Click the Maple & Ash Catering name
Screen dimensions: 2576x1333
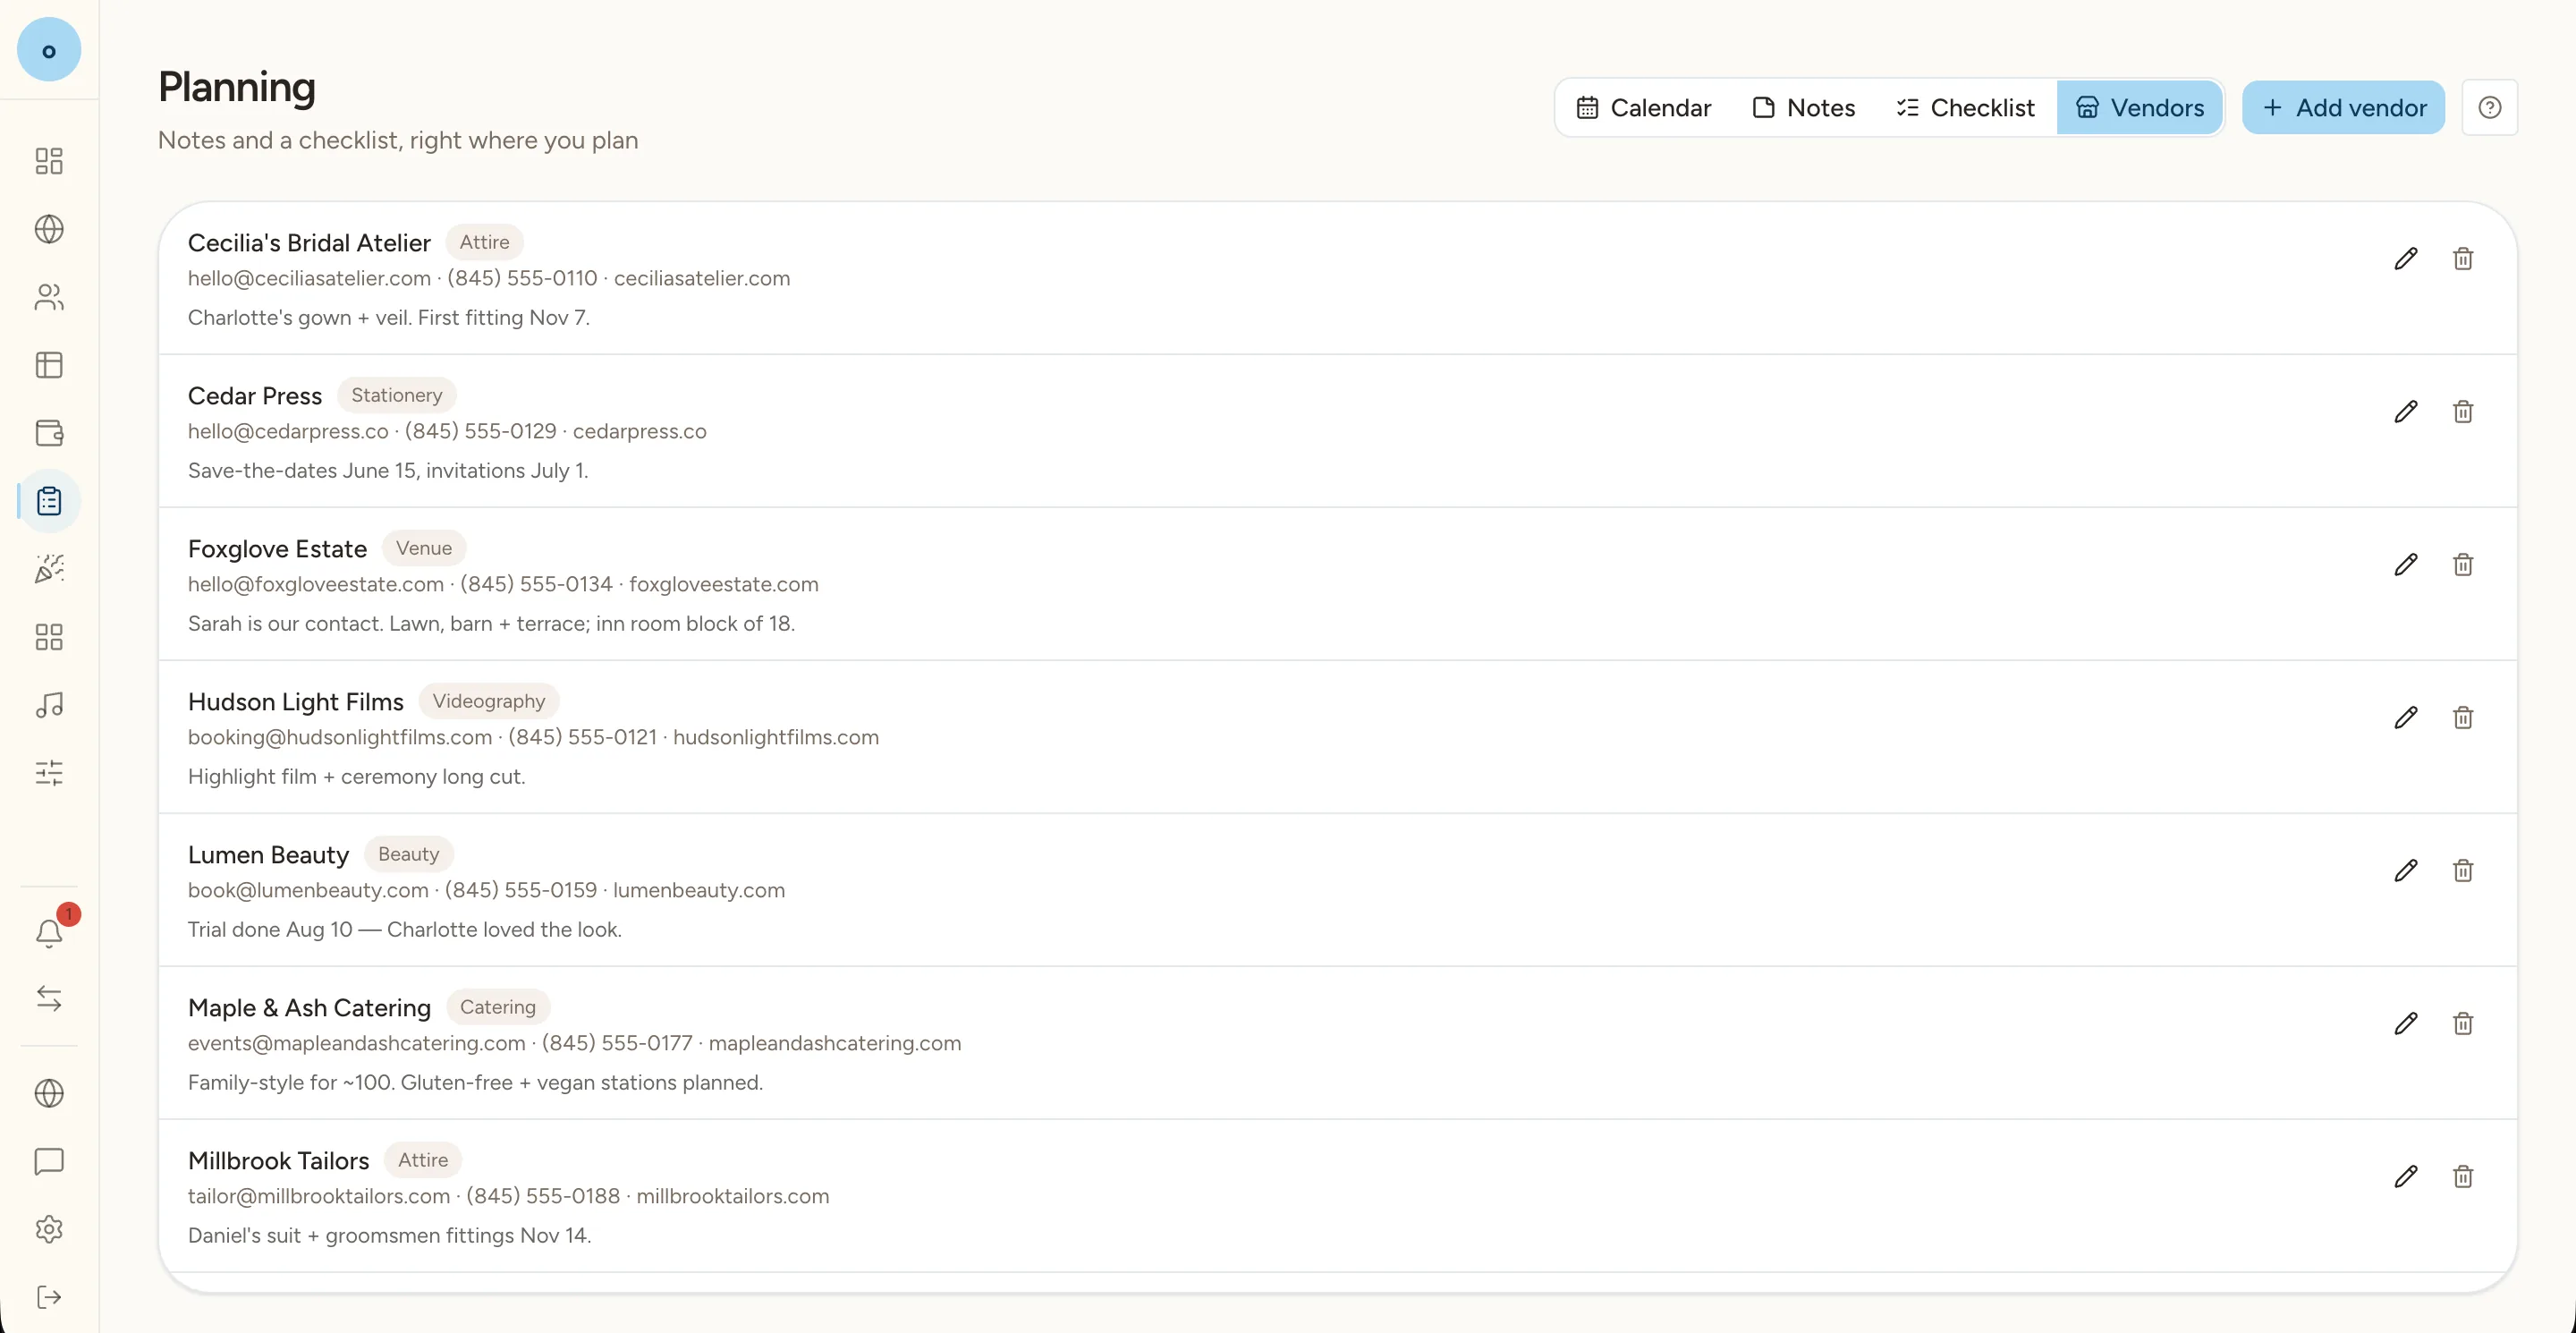pyautogui.click(x=309, y=1008)
